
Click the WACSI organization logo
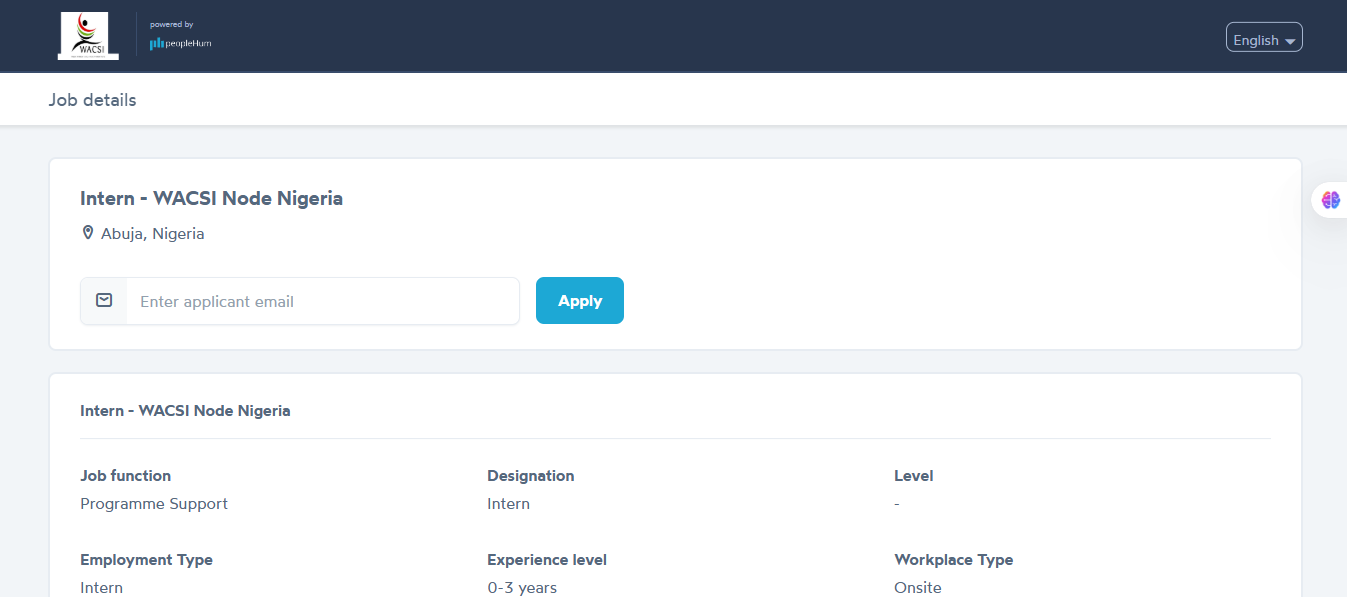pos(88,35)
